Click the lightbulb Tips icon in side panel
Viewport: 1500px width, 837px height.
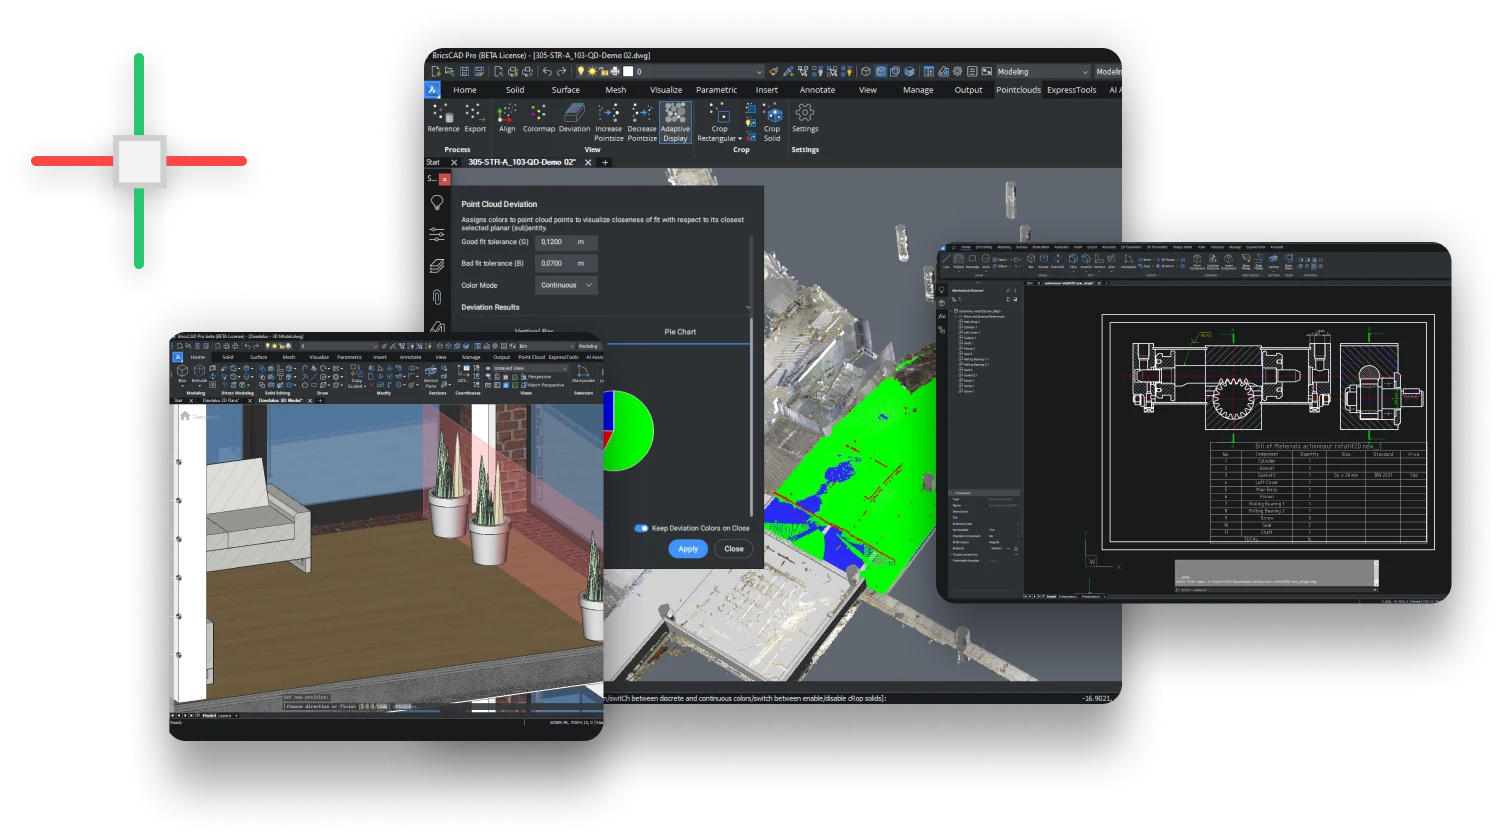437,203
